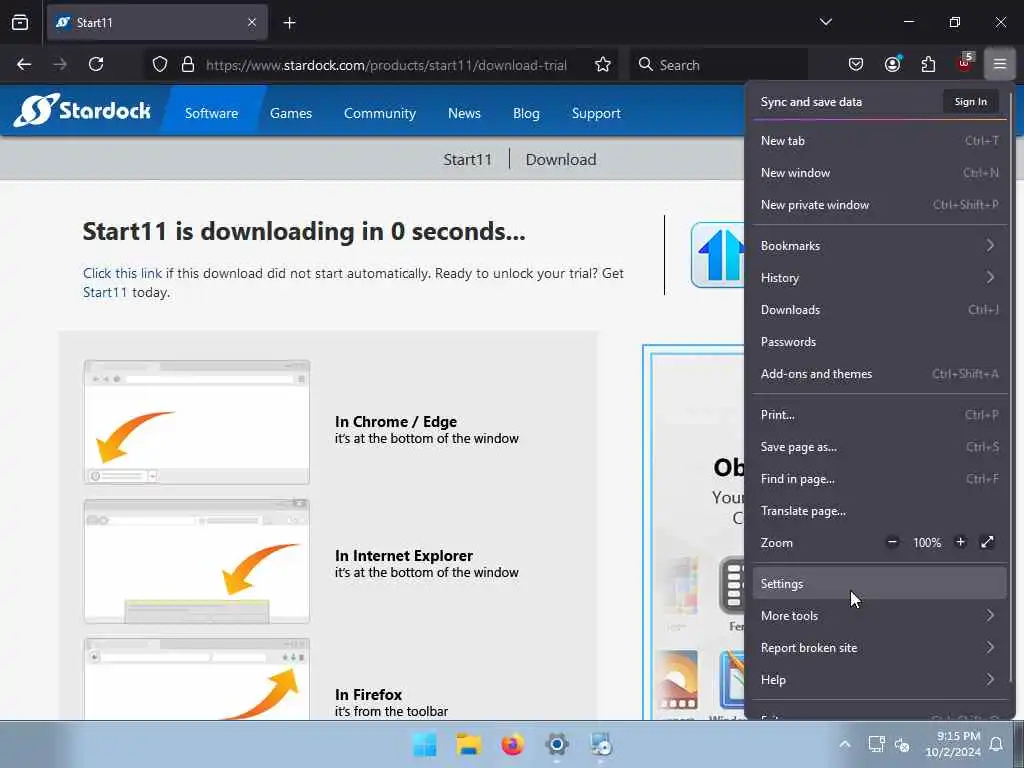Decrease zoom with the minus button
This screenshot has height=768, width=1024.
[x=892, y=542]
